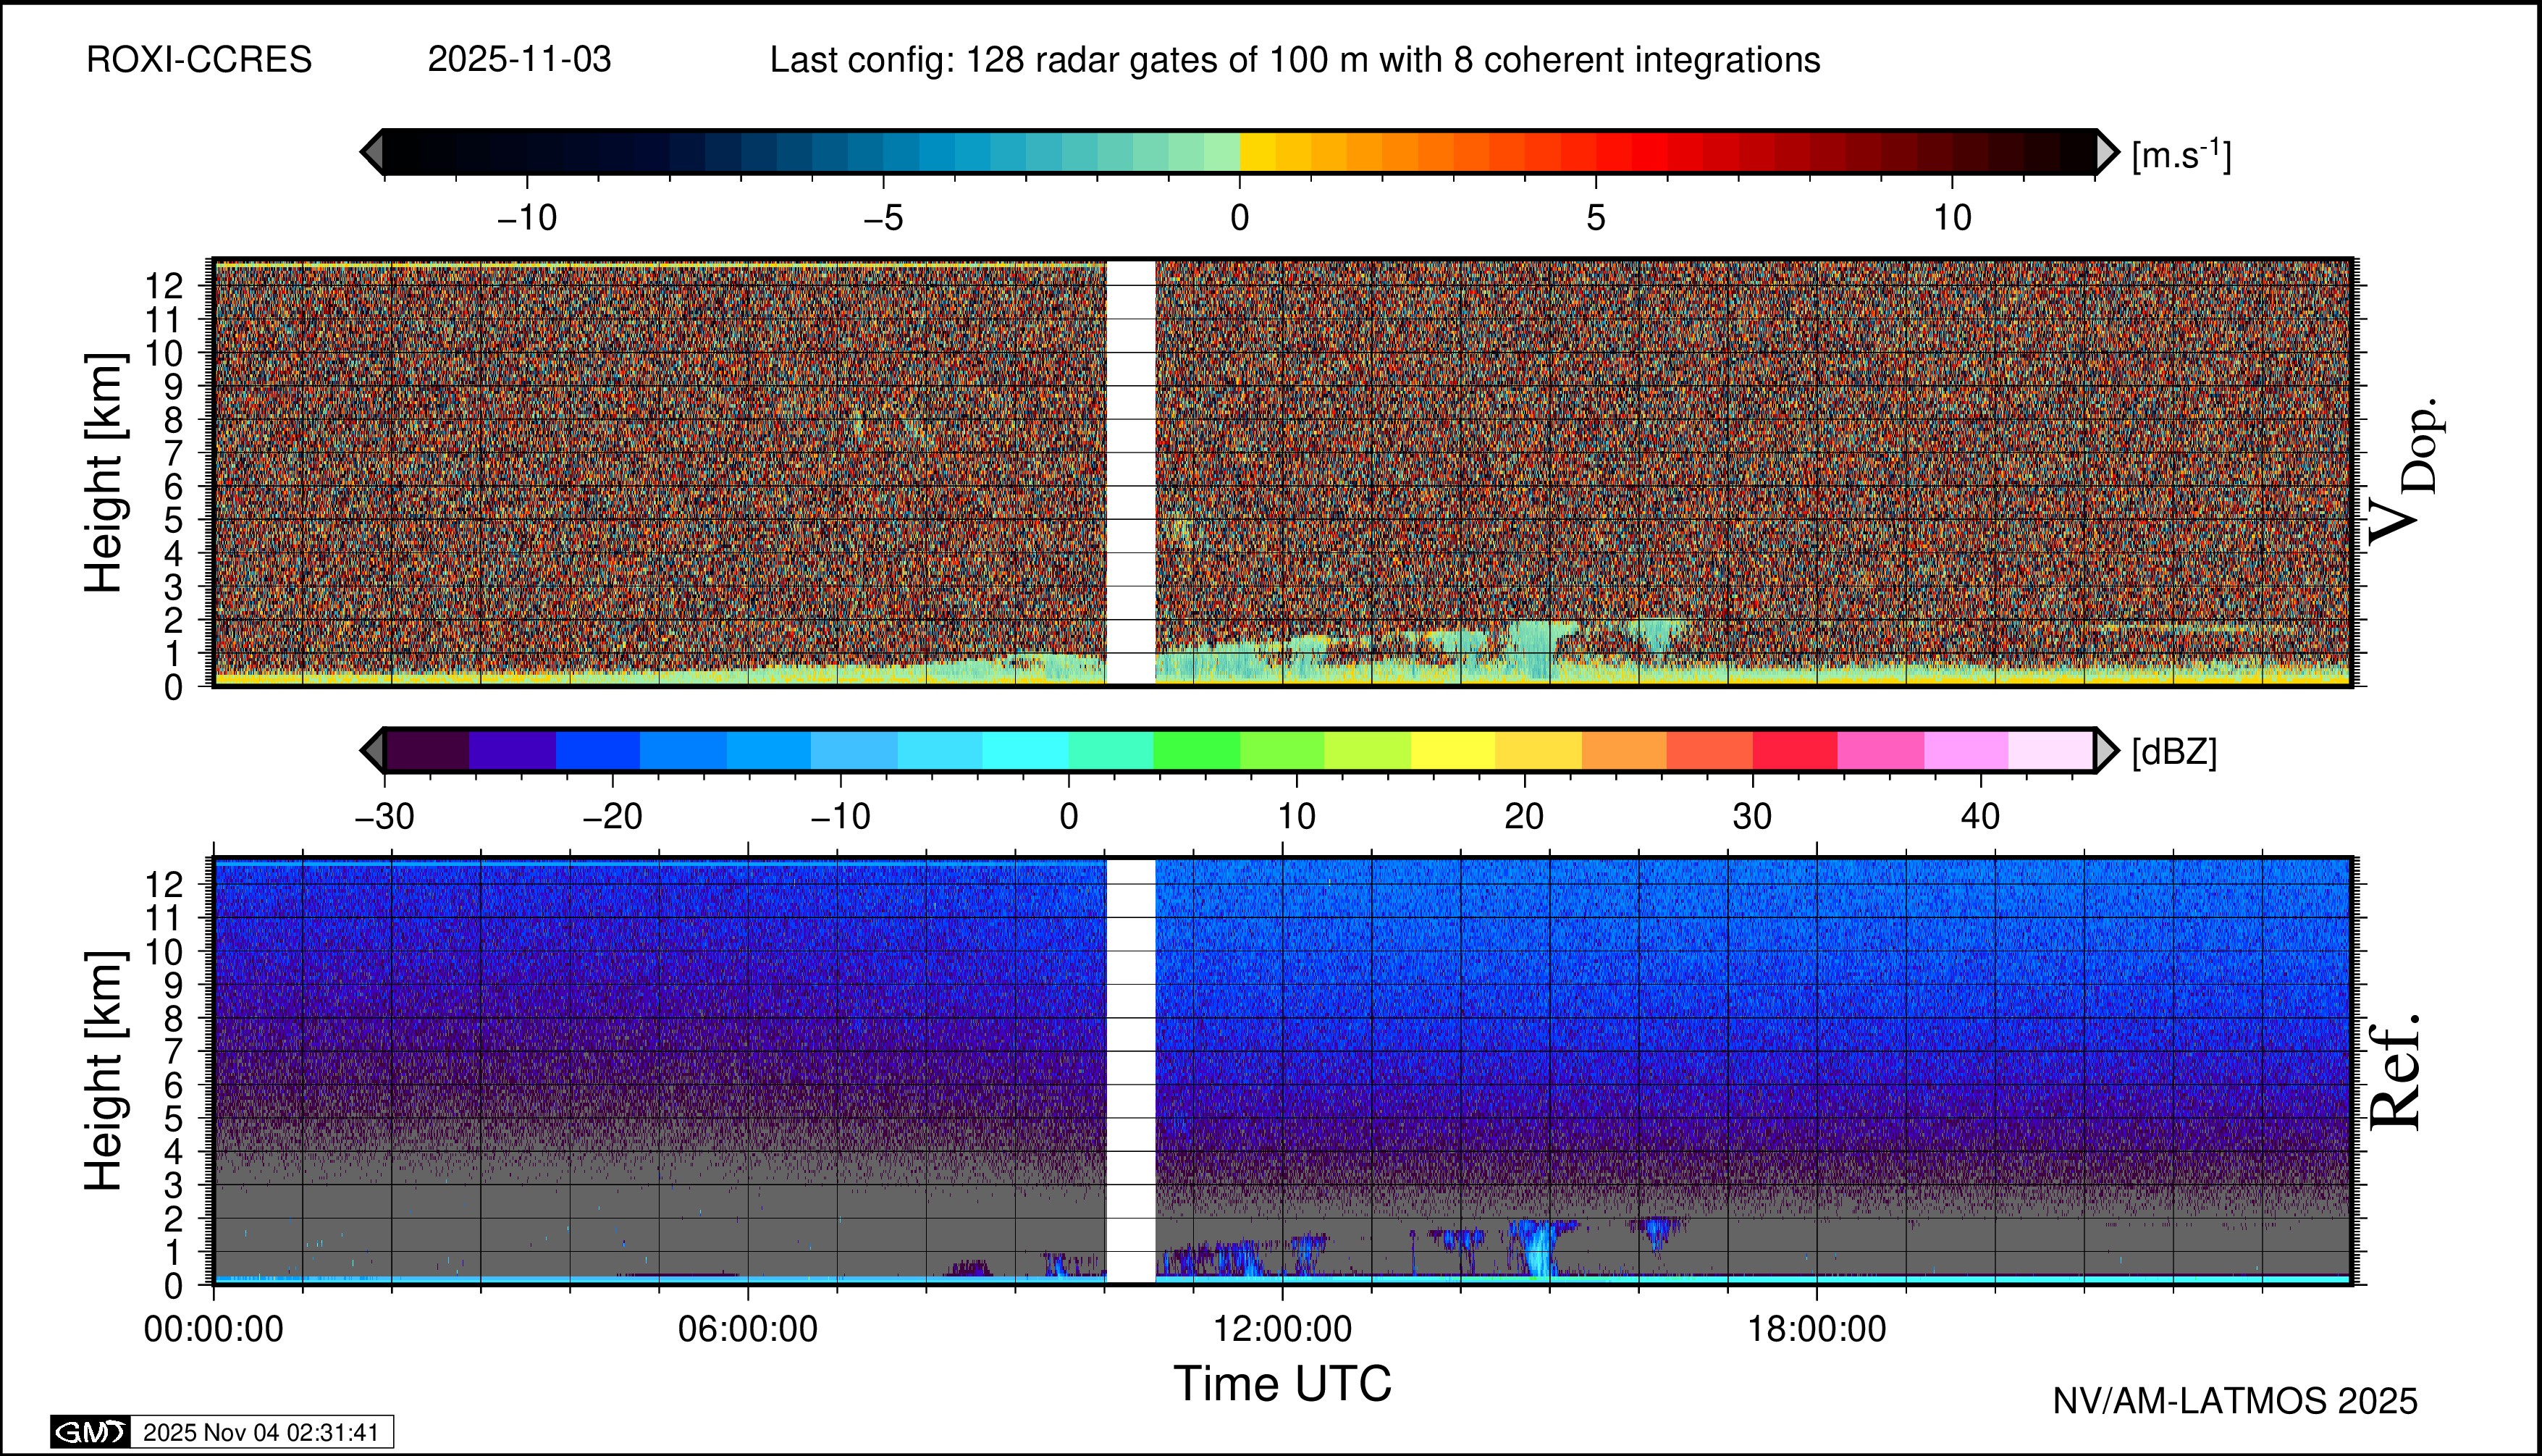Click the yellow swatch in dBZ colorbar
Viewport: 2542px width, 1456px height.
(1453, 750)
